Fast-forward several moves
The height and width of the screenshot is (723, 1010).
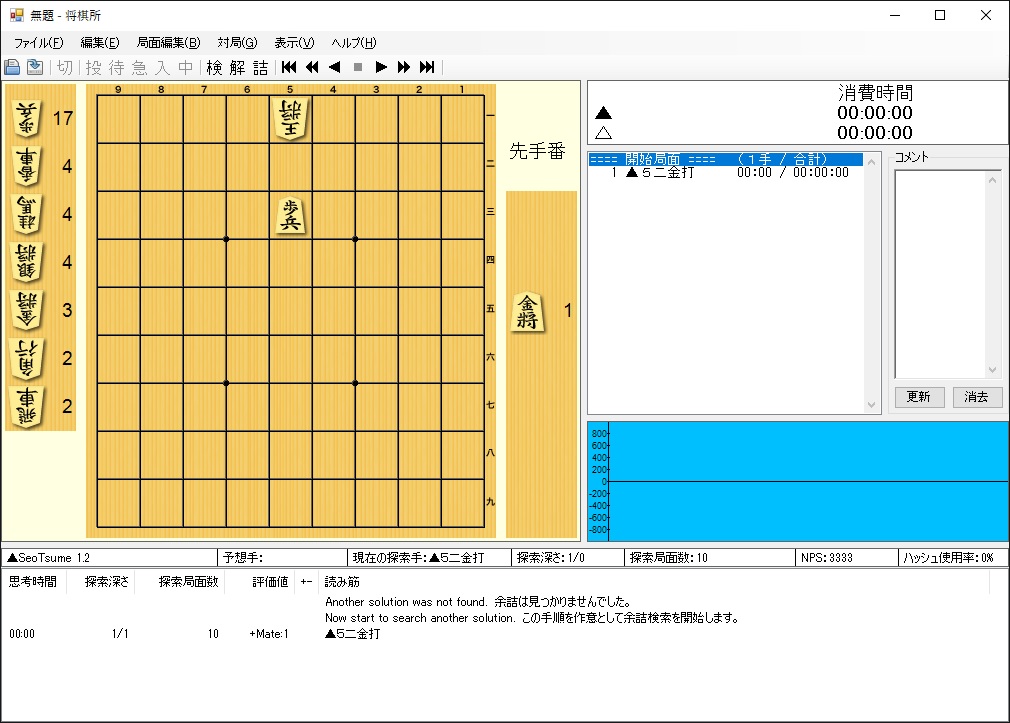coord(404,67)
